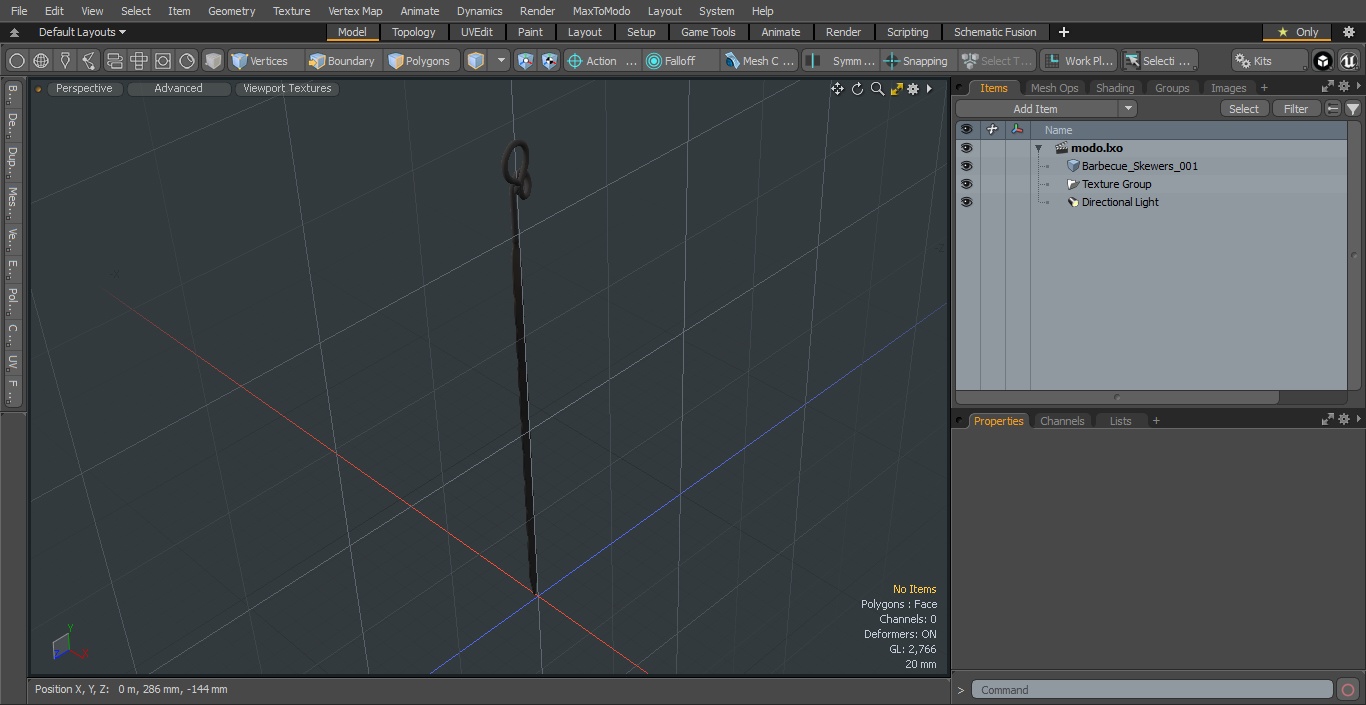The height and width of the screenshot is (705, 1366).
Task: Select the sphere primitive tool icon
Action: coord(17,61)
